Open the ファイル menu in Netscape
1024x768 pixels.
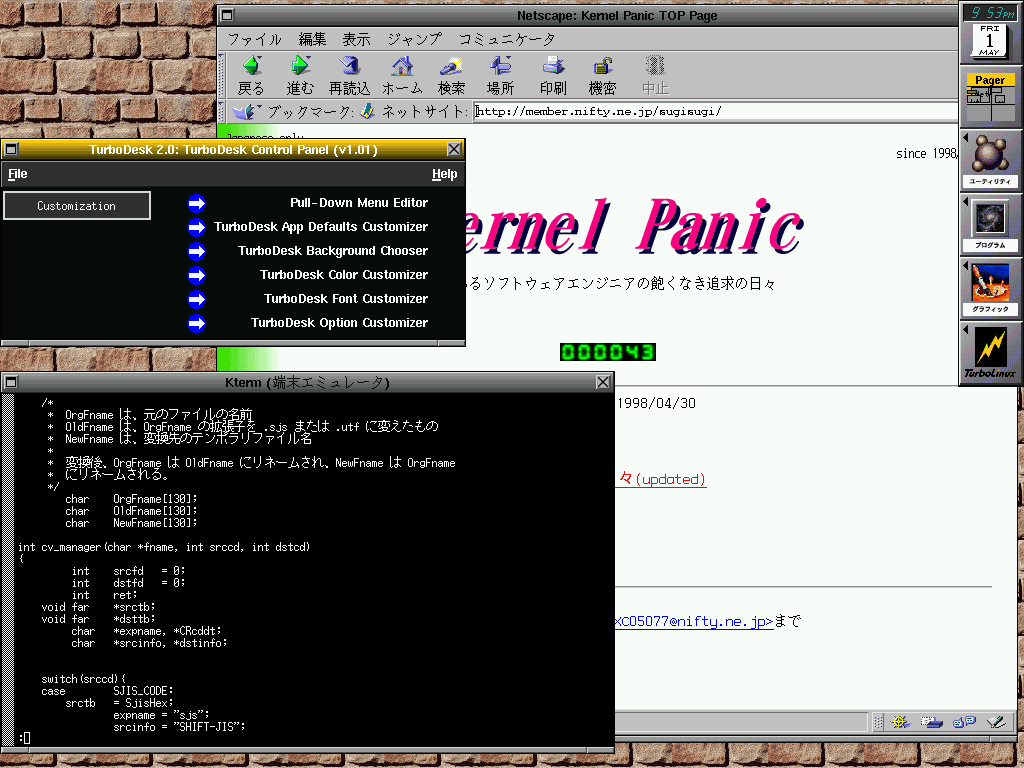click(254, 39)
